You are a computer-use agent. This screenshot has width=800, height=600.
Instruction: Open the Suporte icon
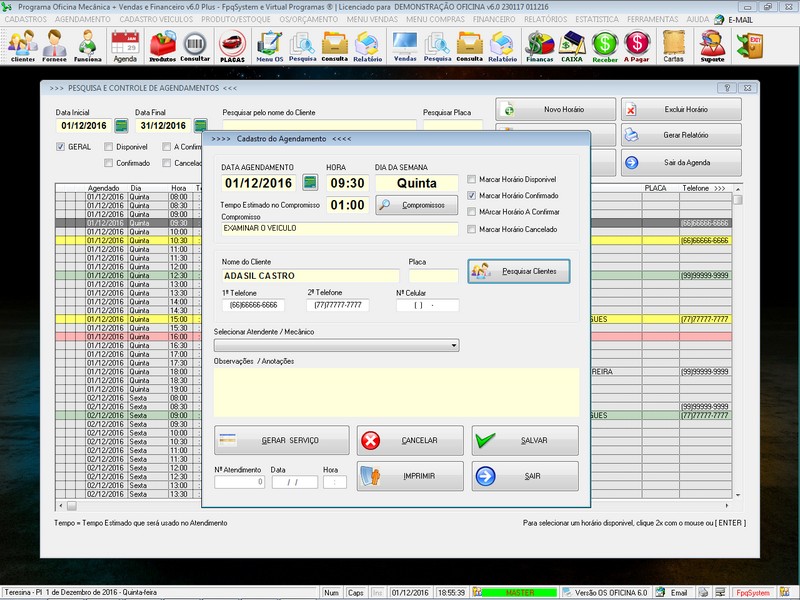click(x=712, y=46)
